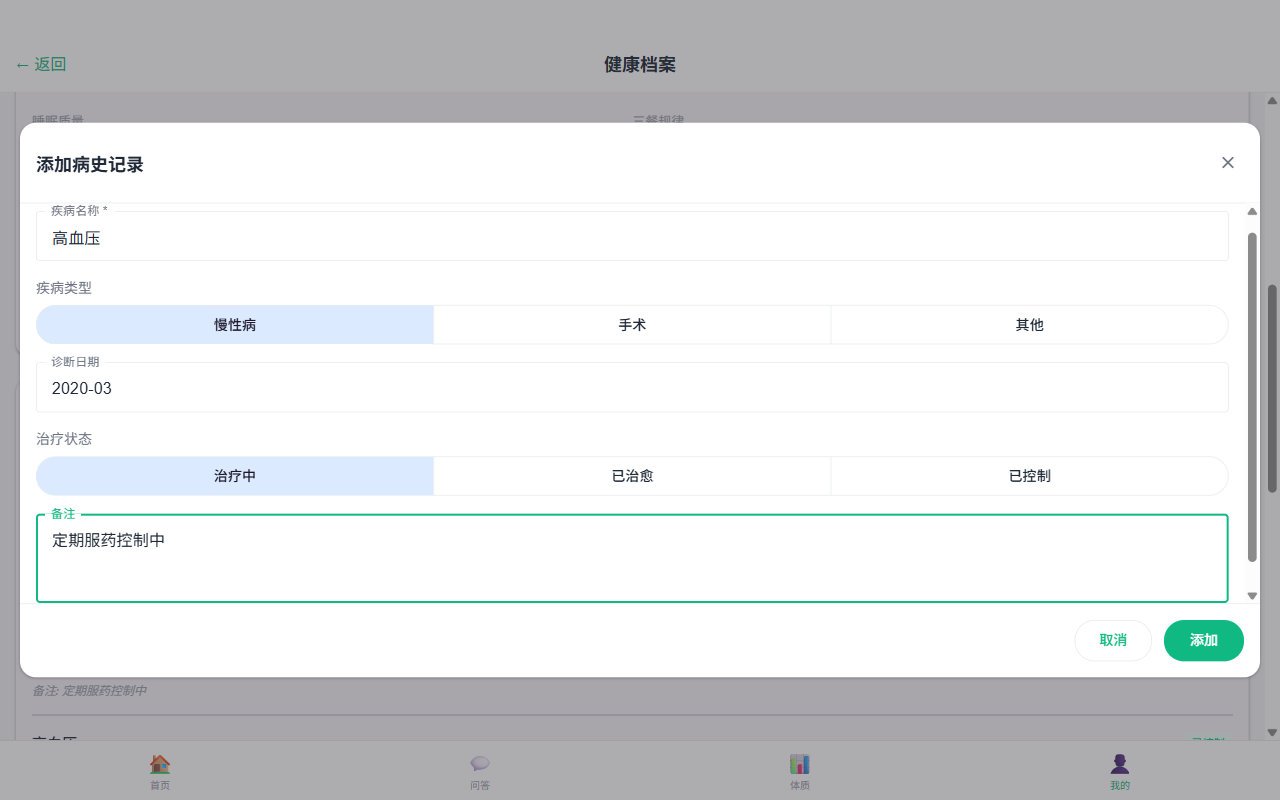The height and width of the screenshot is (800, 1280).
Task: Click dialog scrollbar up arrow
Action: point(1252,211)
